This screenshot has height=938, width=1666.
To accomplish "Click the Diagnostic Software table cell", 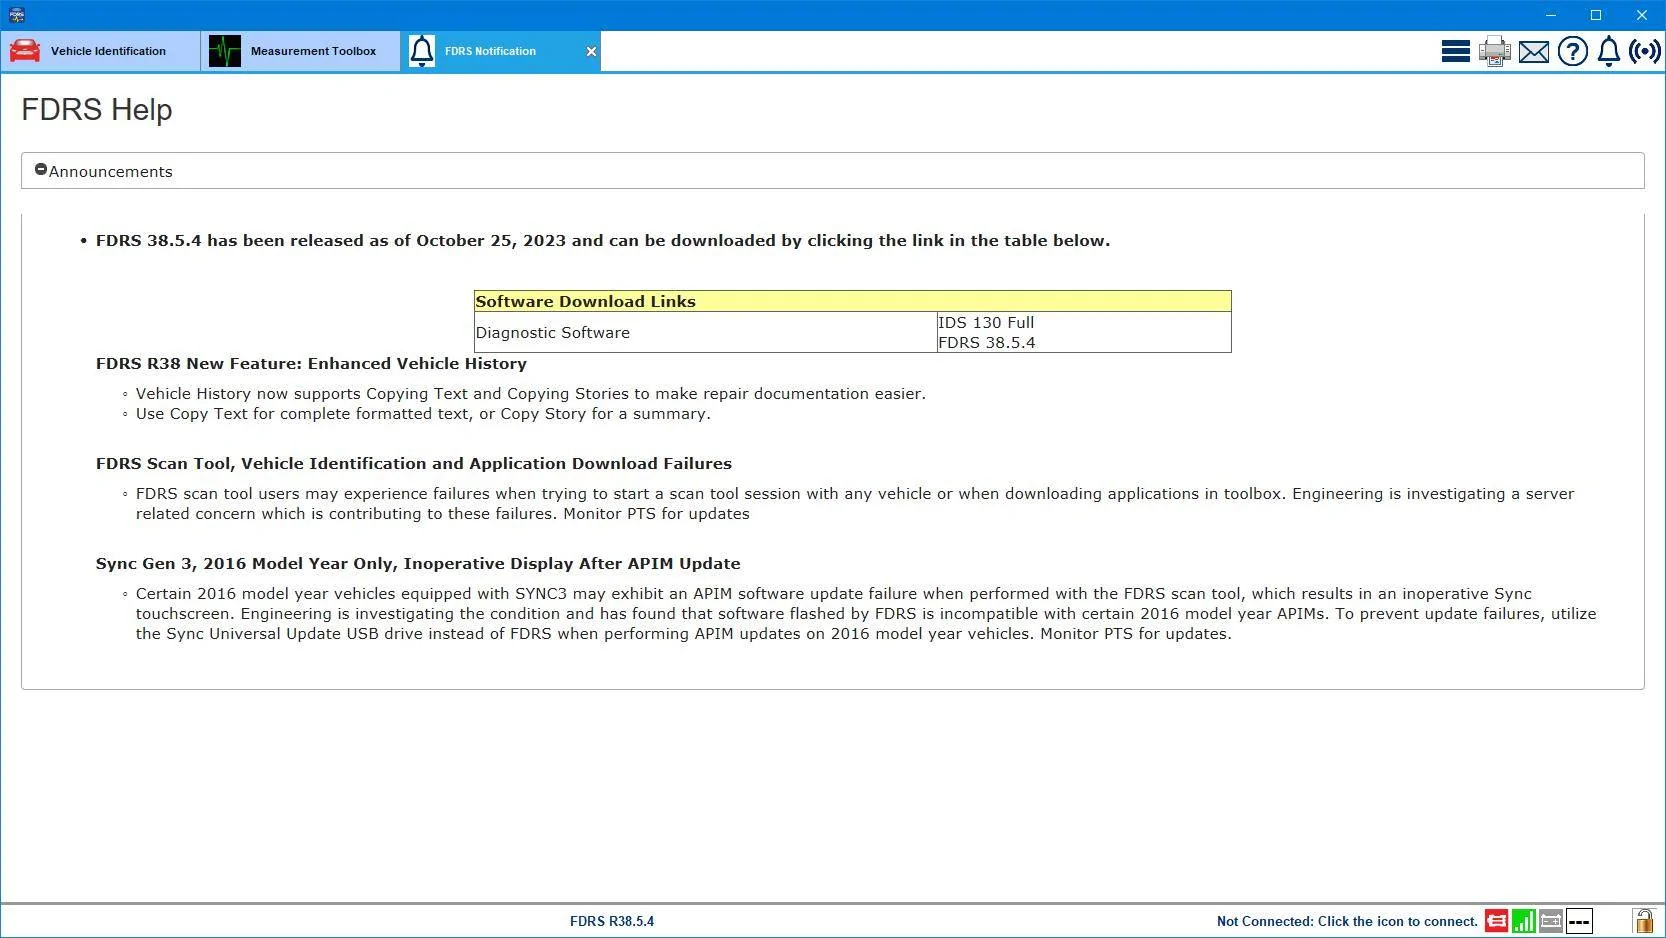I will pos(706,332).
